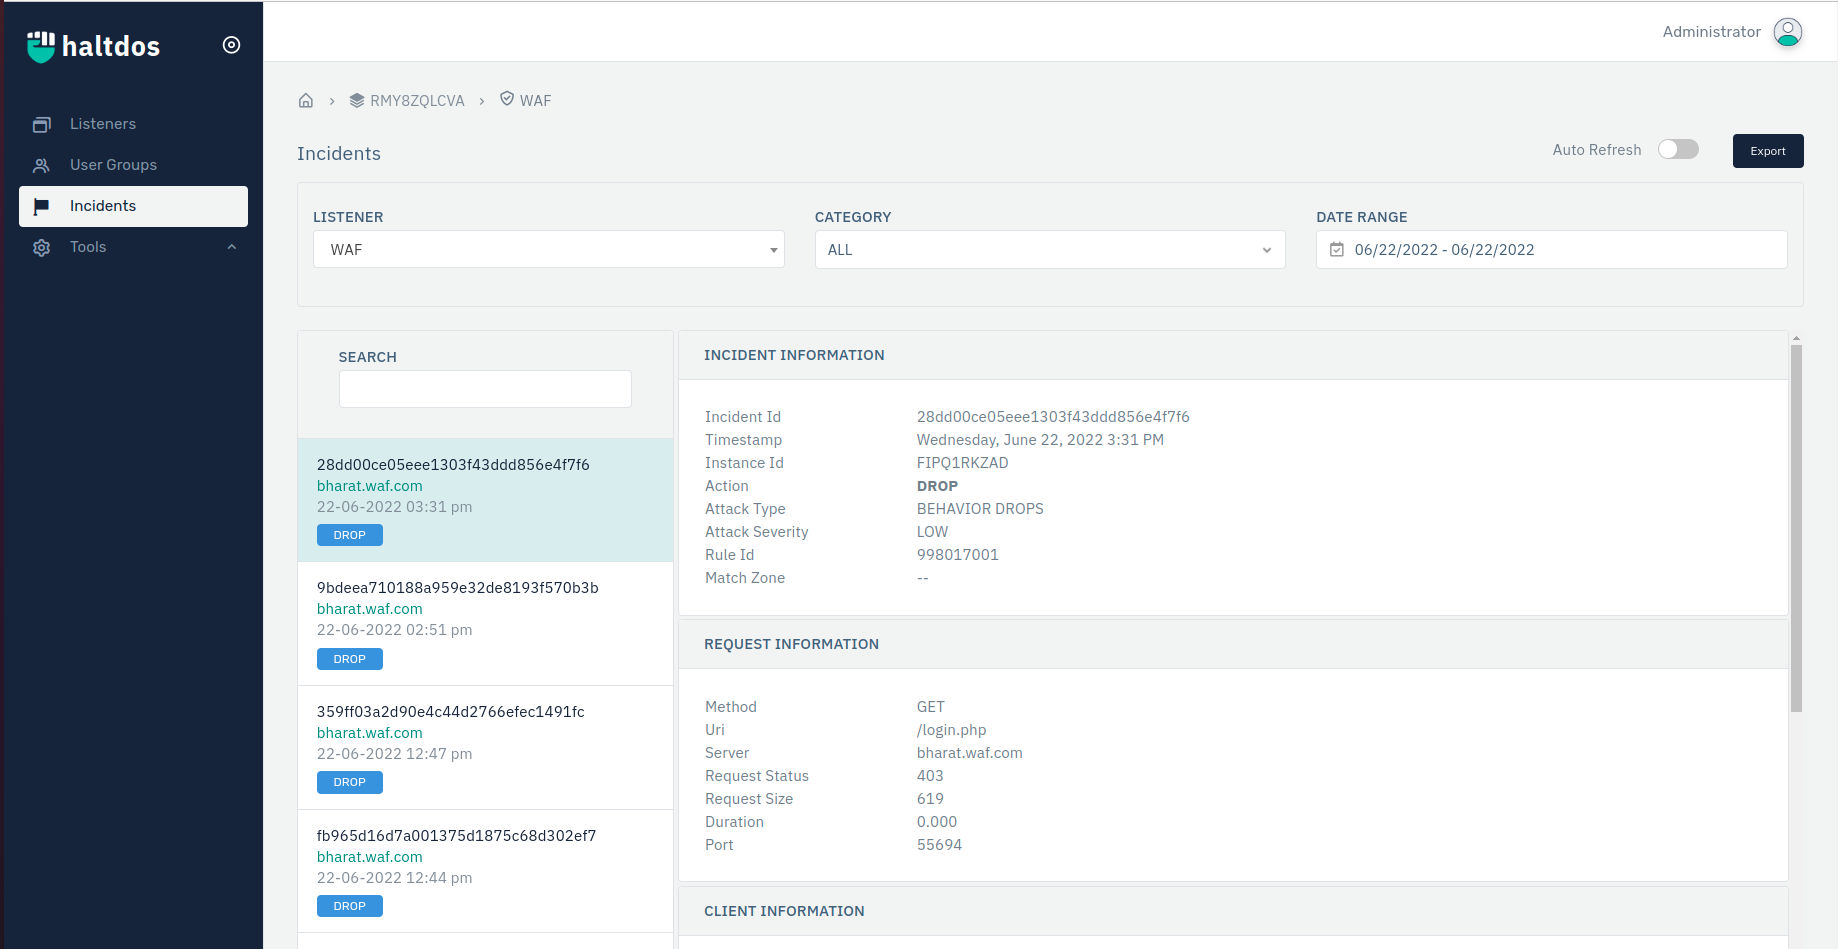Click Method value GET

point(930,707)
